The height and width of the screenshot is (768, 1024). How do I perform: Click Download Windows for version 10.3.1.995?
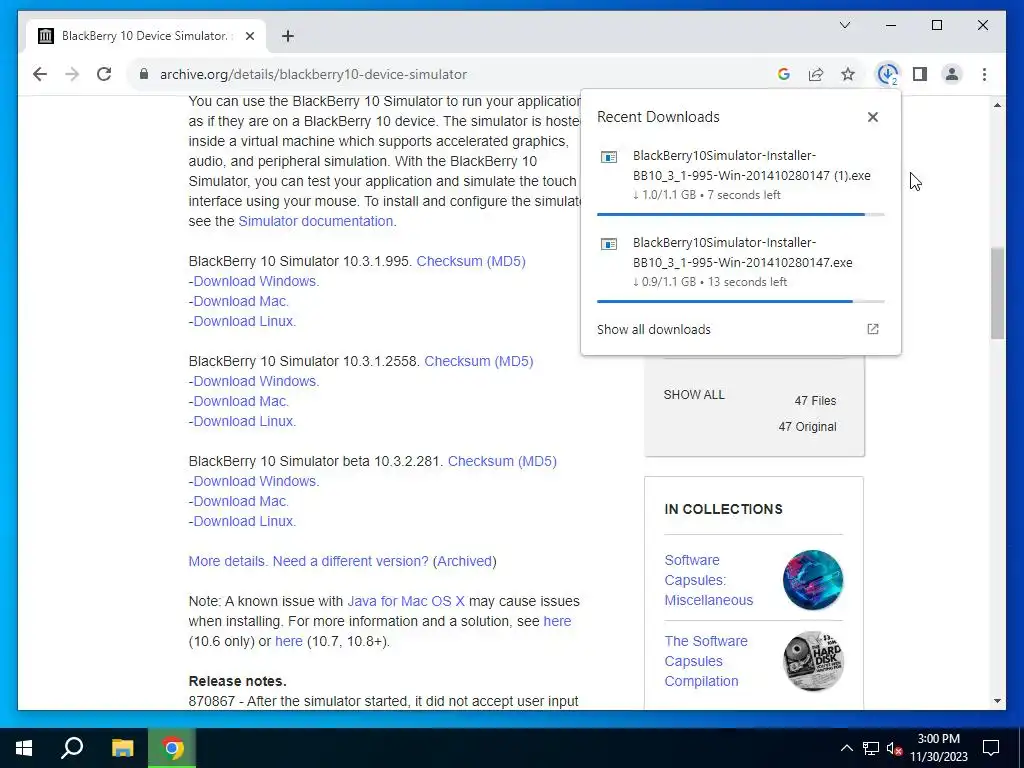(255, 281)
